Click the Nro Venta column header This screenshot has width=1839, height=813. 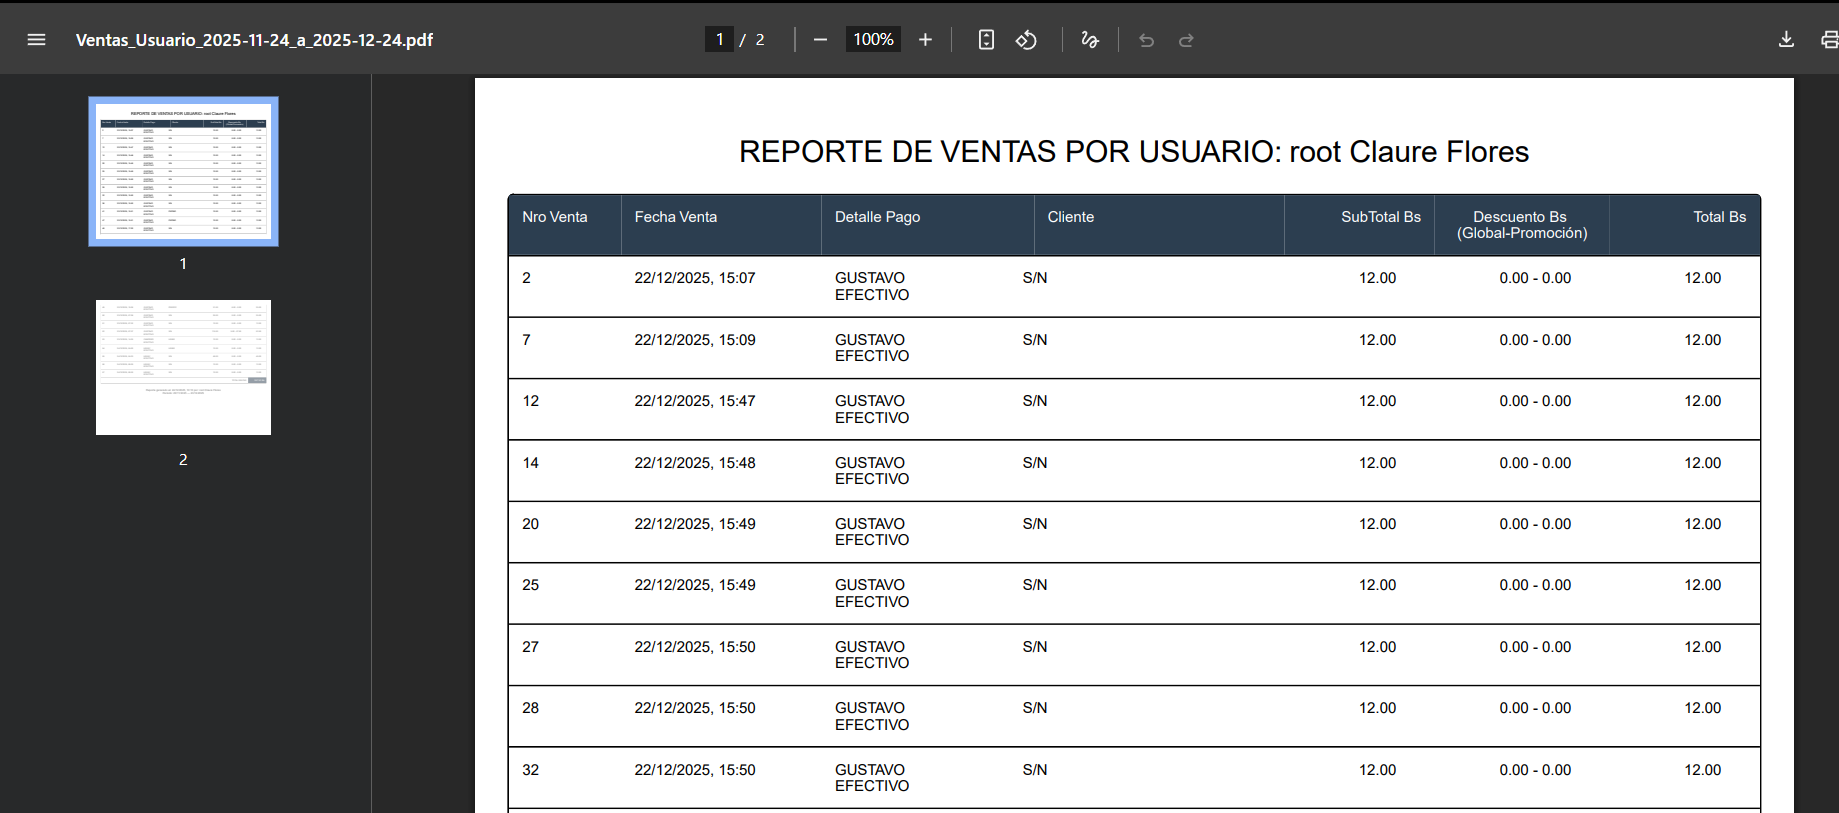pyautogui.click(x=555, y=217)
